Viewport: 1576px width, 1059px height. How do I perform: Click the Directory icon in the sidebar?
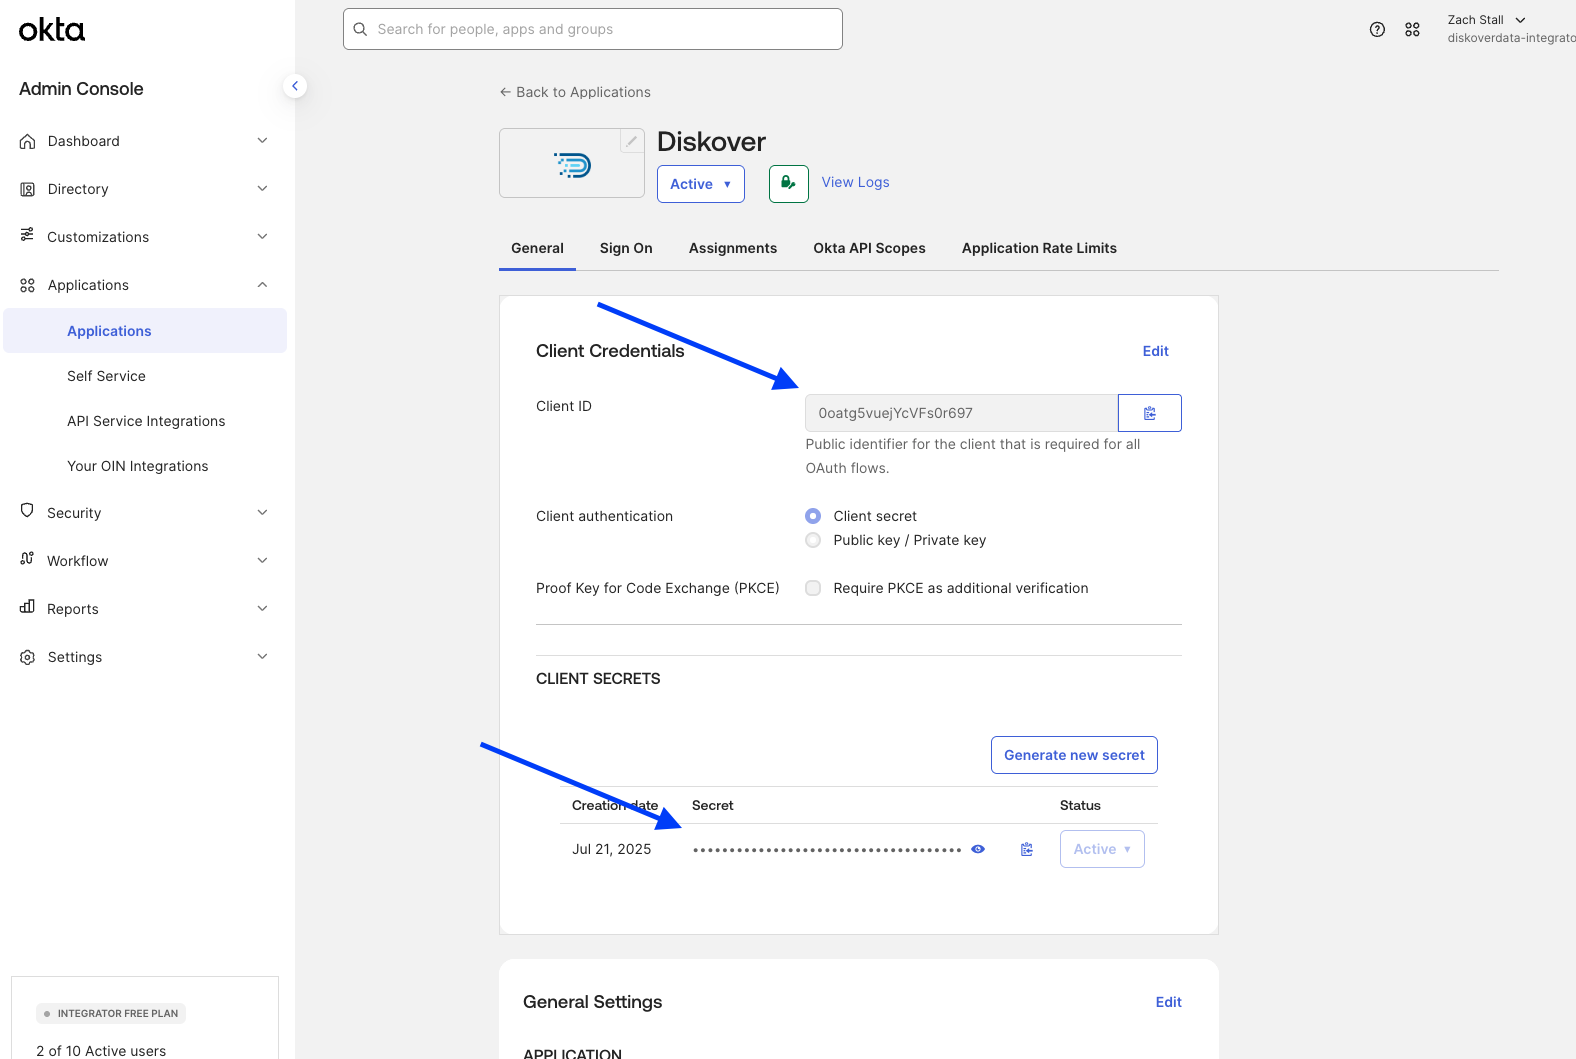(x=27, y=189)
